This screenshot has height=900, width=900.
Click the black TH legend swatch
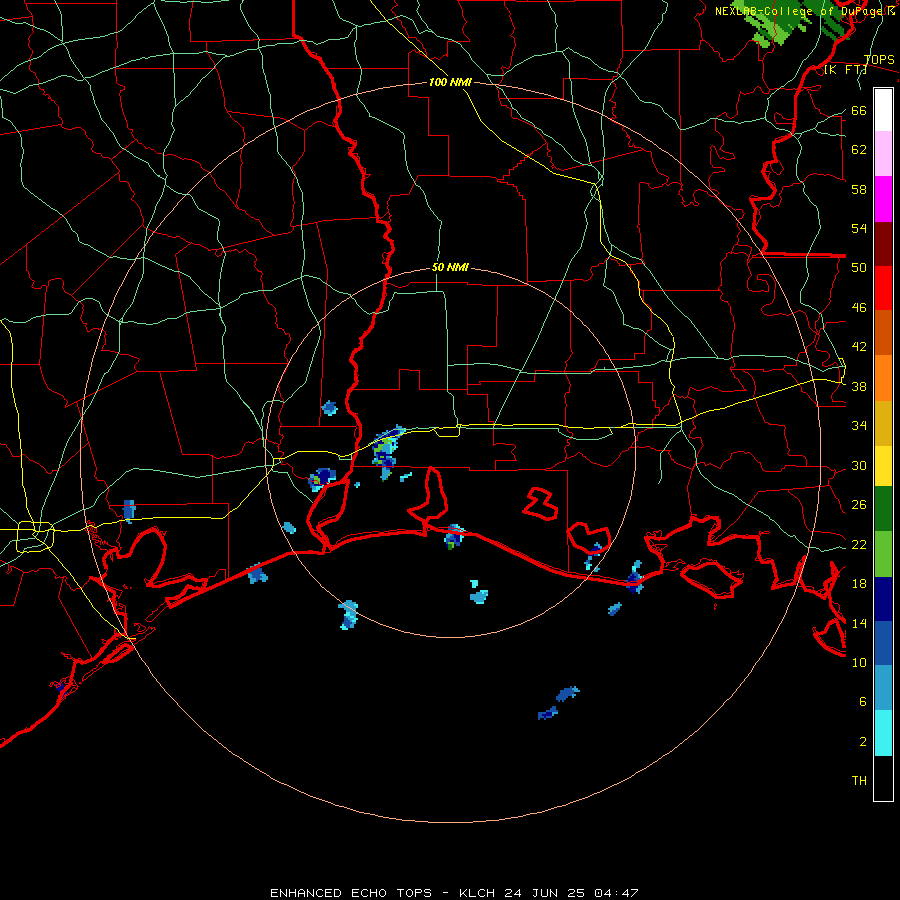tap(883, 778)
